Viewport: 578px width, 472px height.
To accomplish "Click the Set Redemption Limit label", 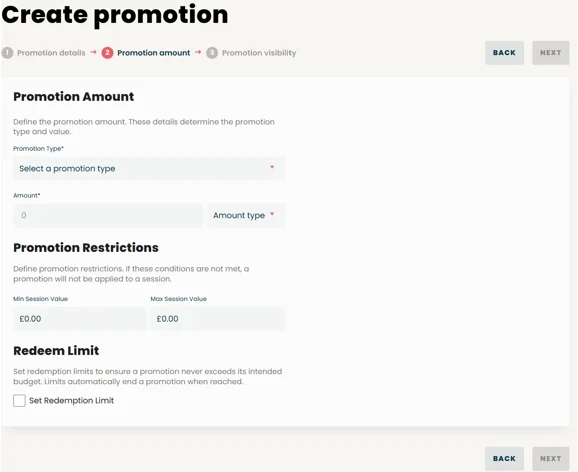I will point(72,400).
